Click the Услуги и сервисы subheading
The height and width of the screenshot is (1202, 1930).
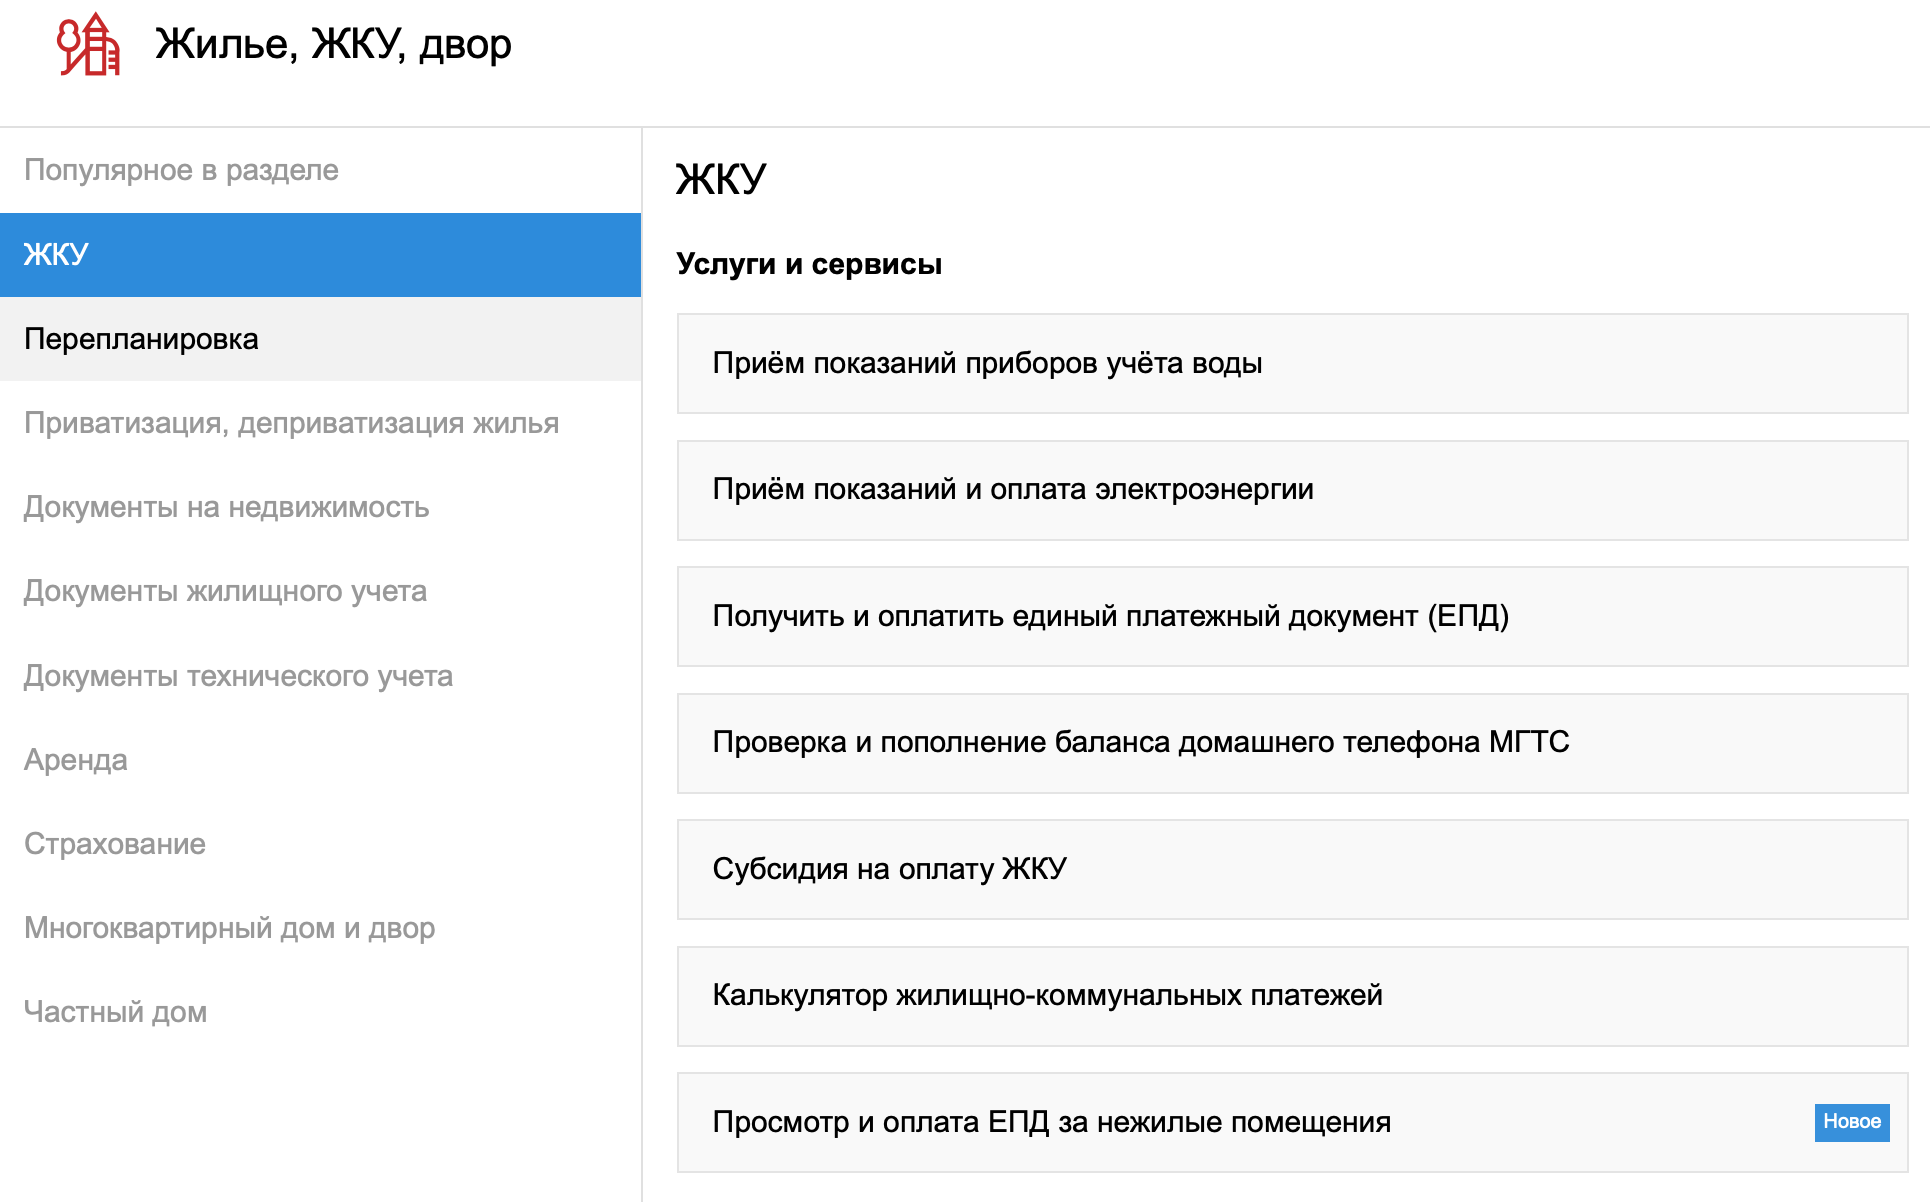pos(809,264)
